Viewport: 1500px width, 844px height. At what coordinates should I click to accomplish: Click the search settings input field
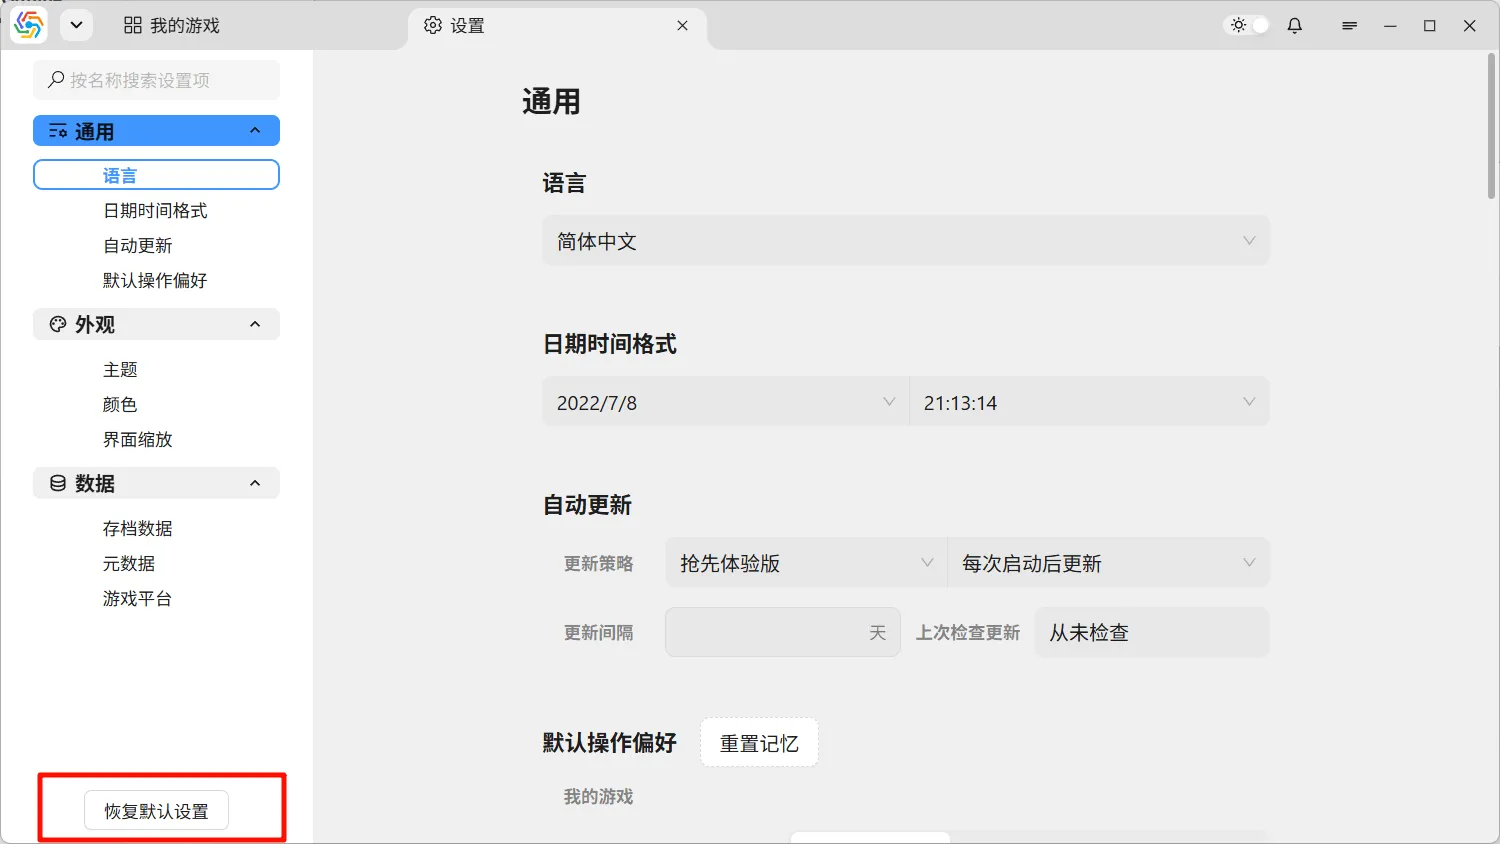pos(157,80)
